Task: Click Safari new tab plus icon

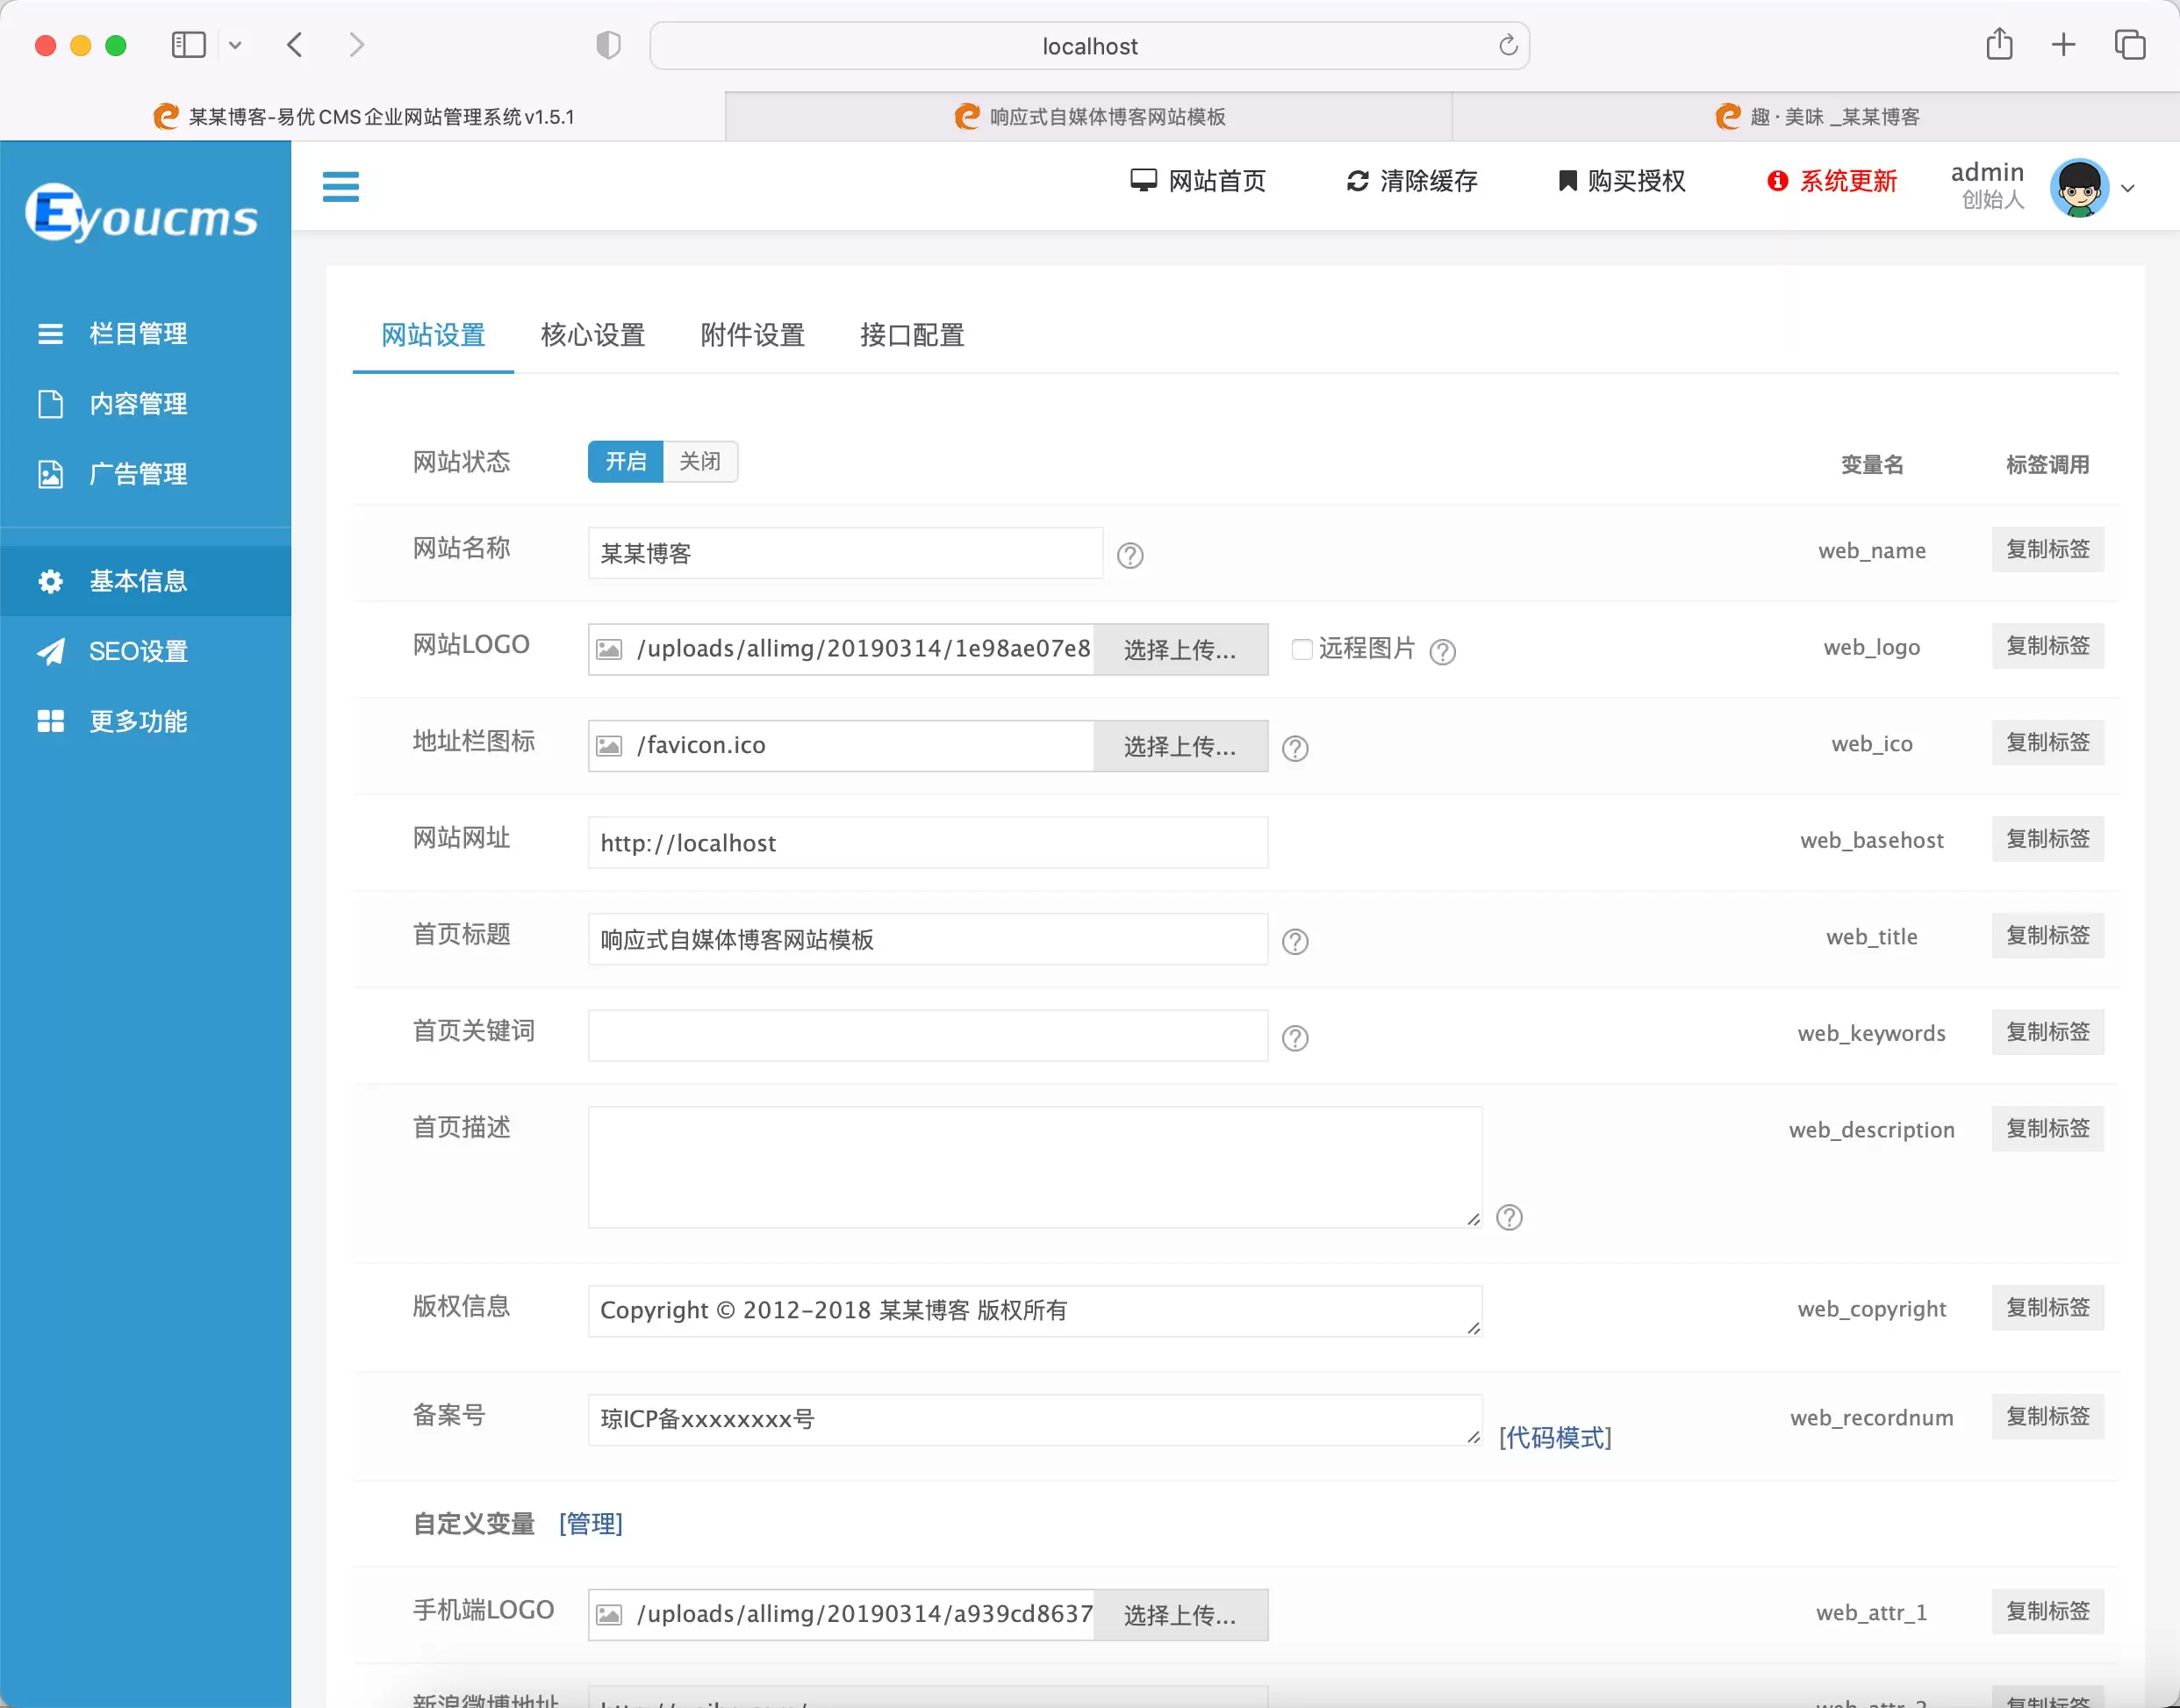Action: 2063,45
